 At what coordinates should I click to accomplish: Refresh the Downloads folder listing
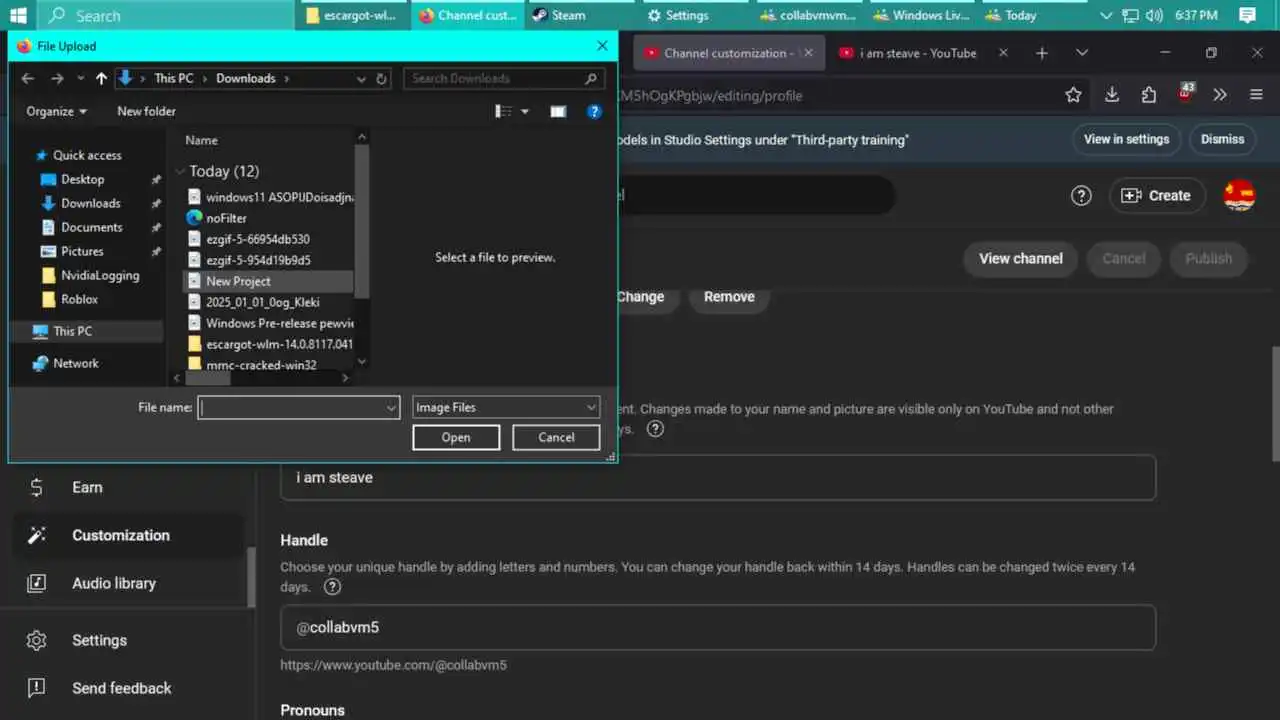pyautogui.click(x=382, y=78)
